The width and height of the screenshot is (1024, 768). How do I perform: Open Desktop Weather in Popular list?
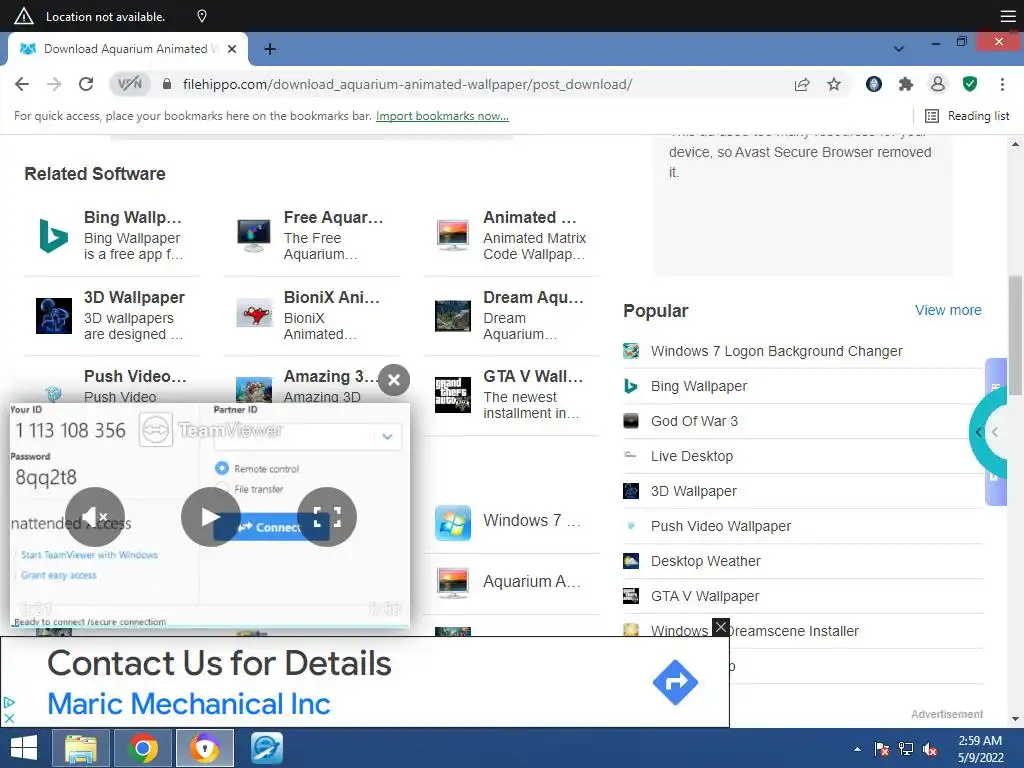705,562
